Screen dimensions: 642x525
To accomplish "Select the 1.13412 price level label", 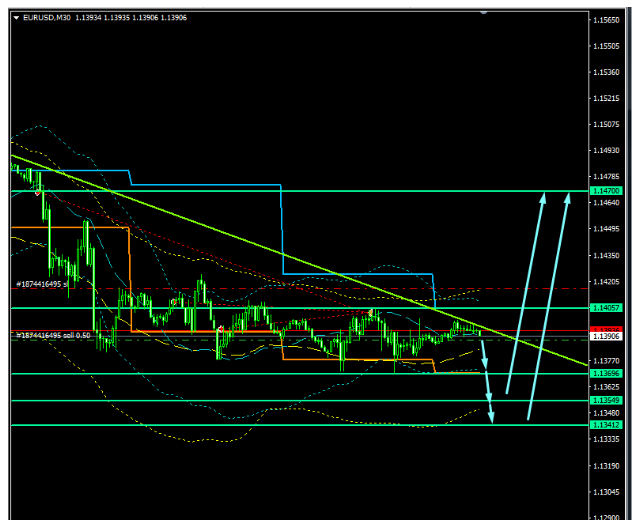I will [606, 425].
